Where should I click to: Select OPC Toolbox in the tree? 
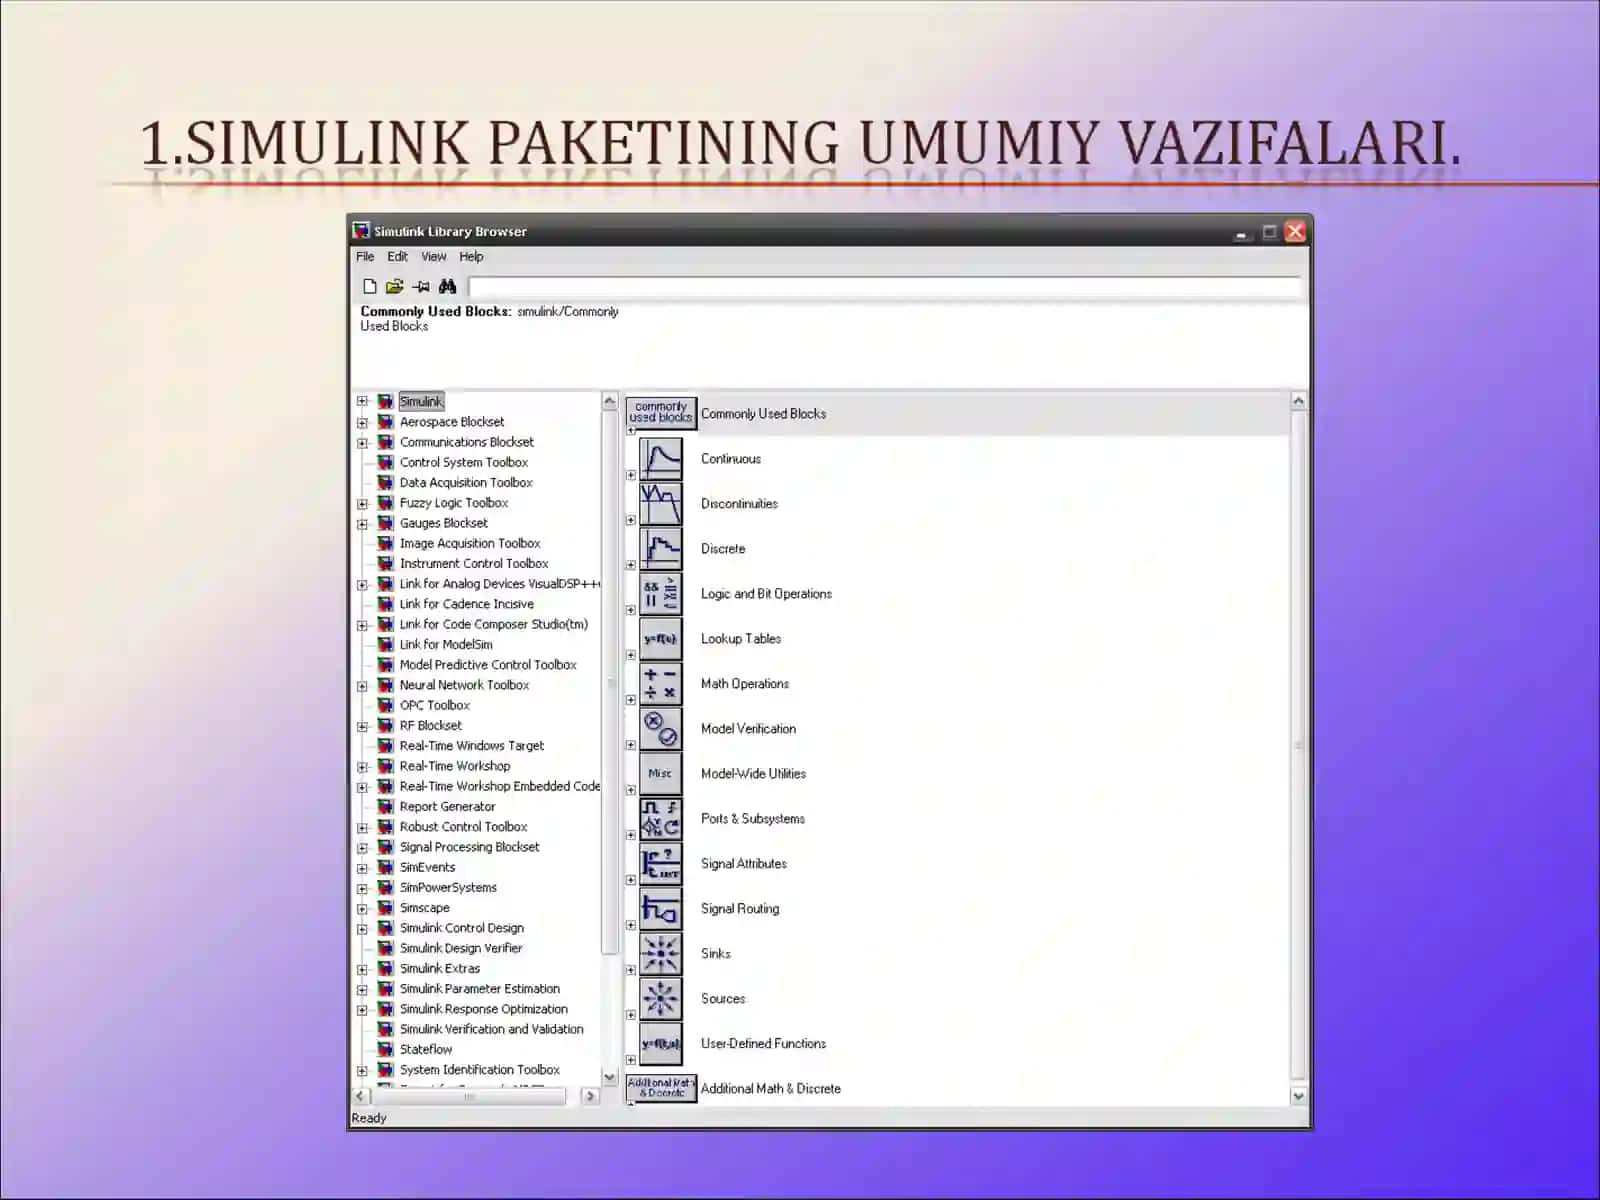(435, 705)
